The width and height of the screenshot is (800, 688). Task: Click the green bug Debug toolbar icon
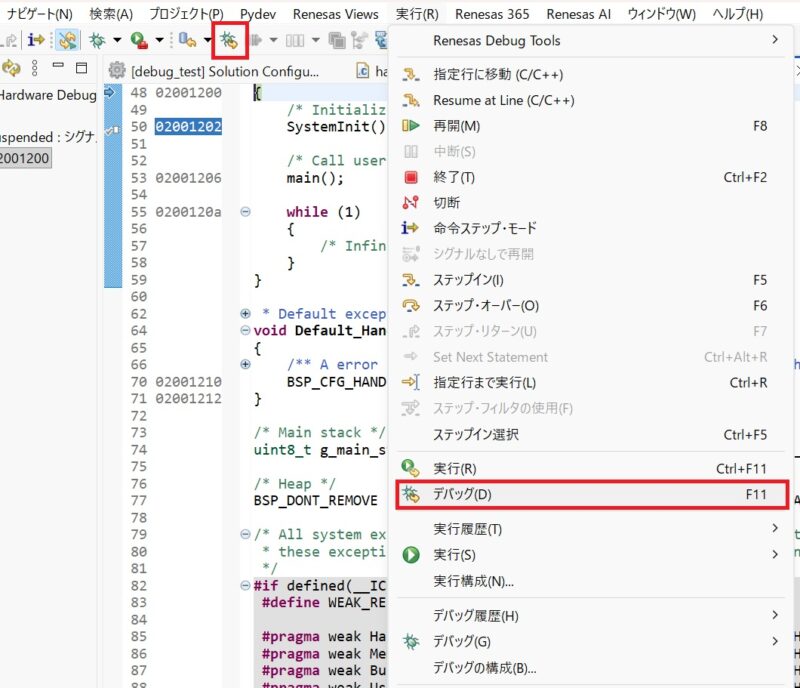click(x=98, y=40)
